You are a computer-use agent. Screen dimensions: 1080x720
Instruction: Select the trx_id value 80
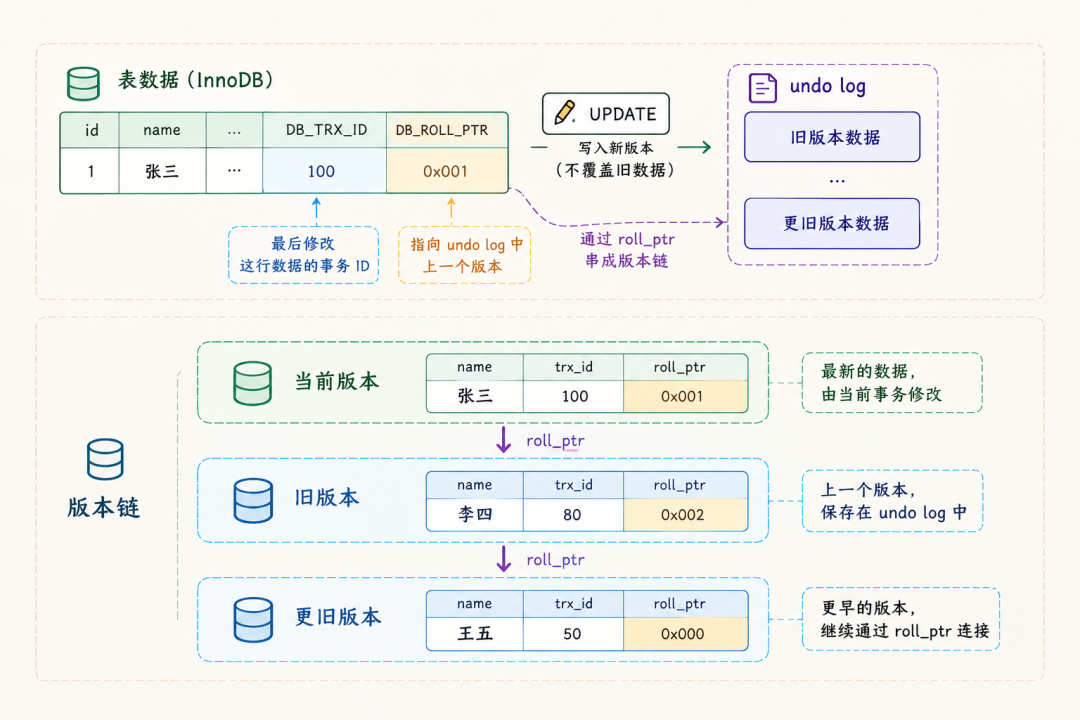coord(573,515)
